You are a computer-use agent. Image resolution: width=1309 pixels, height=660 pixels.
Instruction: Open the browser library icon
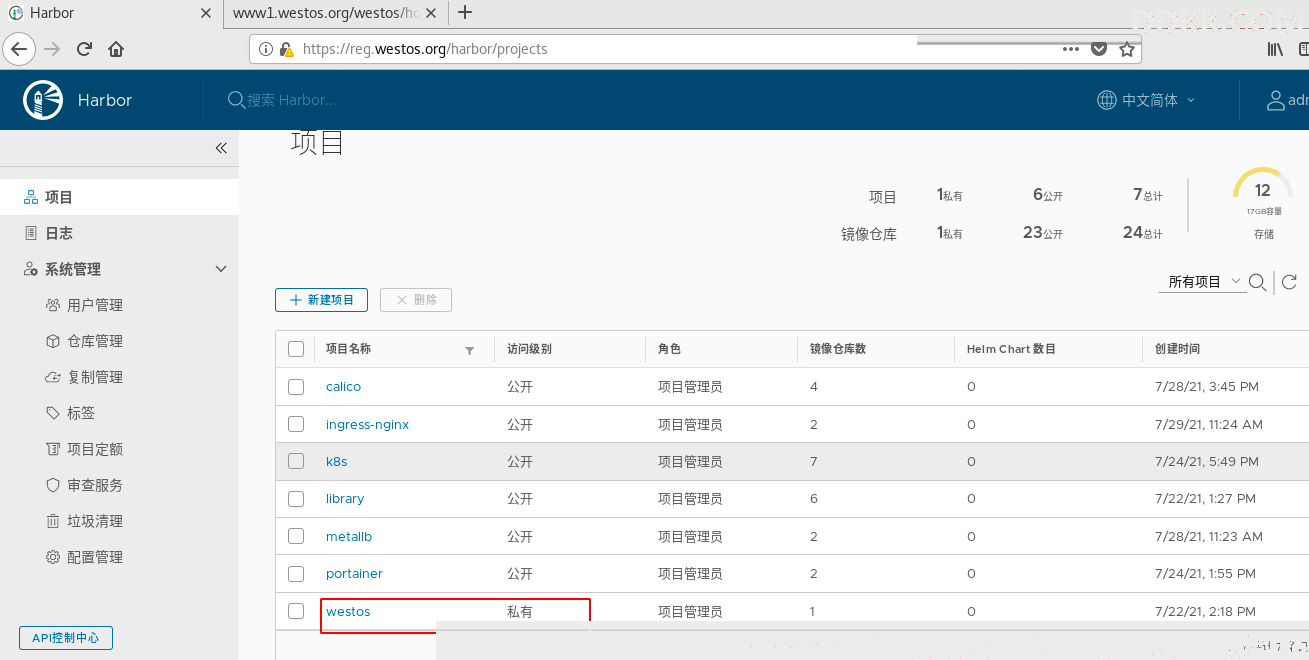1275,48
